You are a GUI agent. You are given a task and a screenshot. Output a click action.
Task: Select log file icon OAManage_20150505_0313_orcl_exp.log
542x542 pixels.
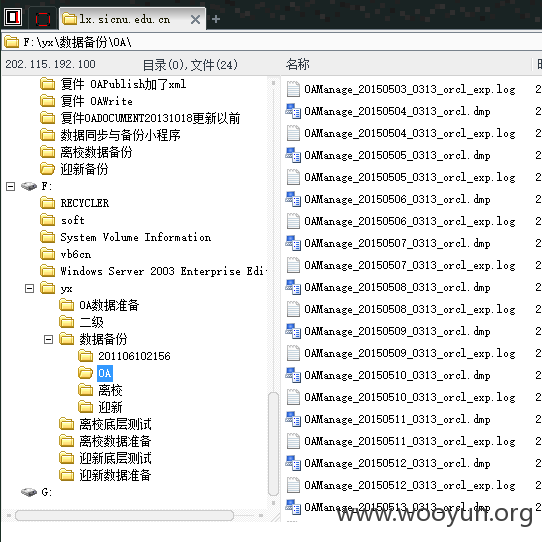[x=293, y=177]
